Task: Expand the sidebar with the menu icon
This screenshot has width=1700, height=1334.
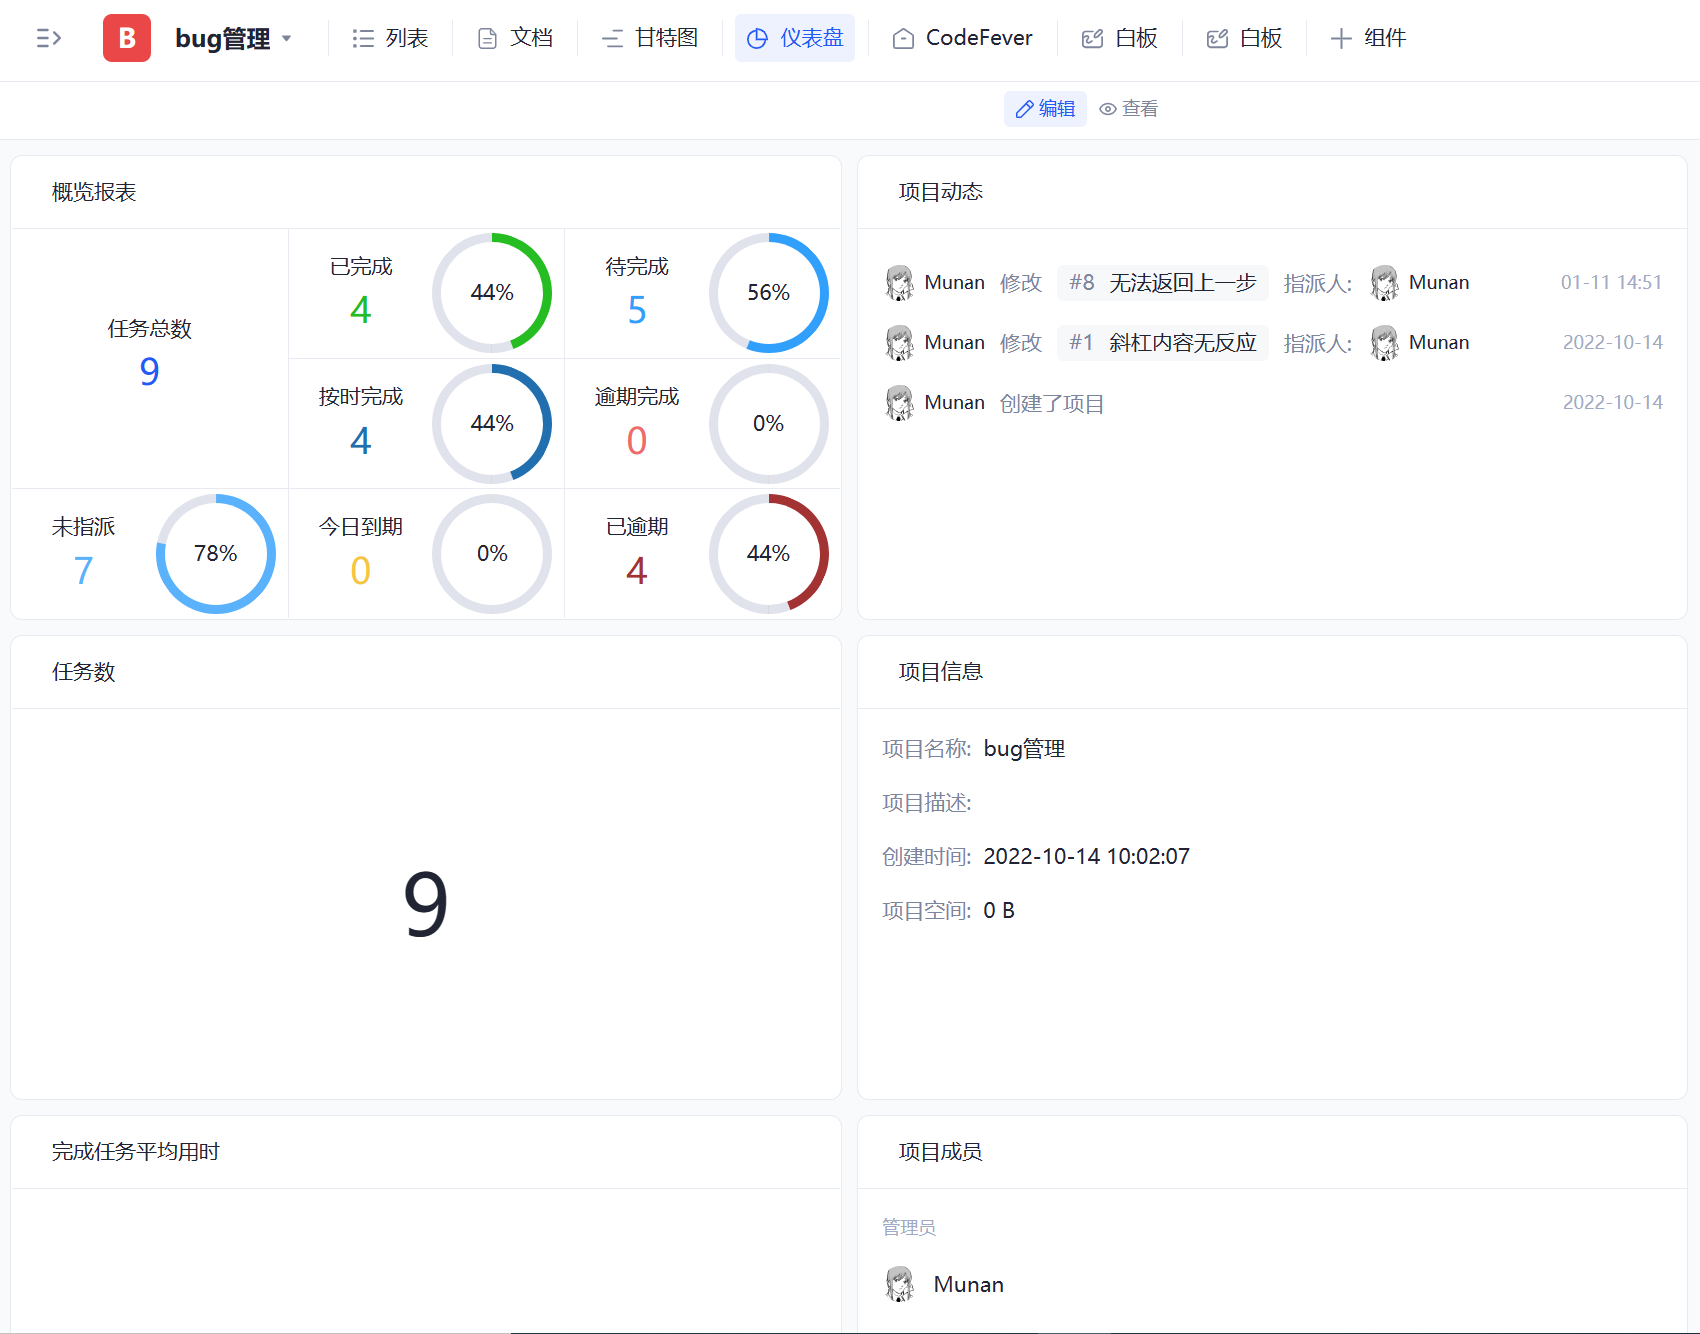Action: [48, 38]
